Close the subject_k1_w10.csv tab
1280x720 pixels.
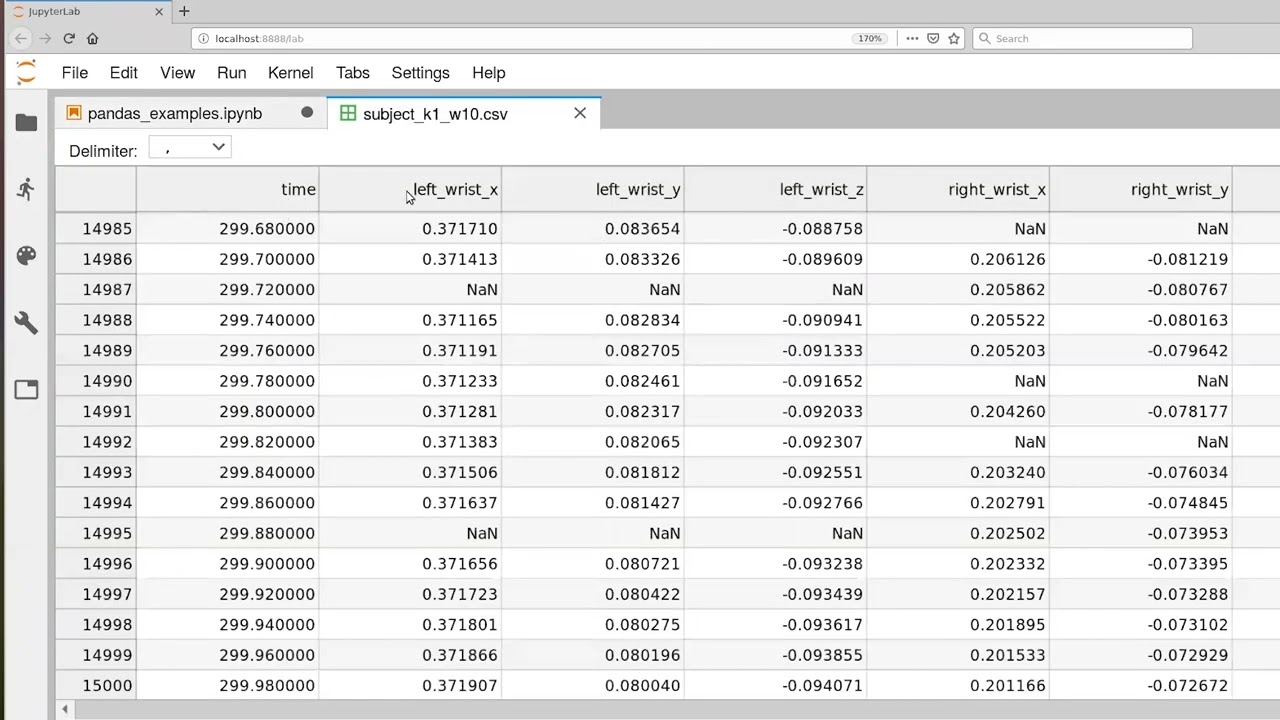click(580, 113)
